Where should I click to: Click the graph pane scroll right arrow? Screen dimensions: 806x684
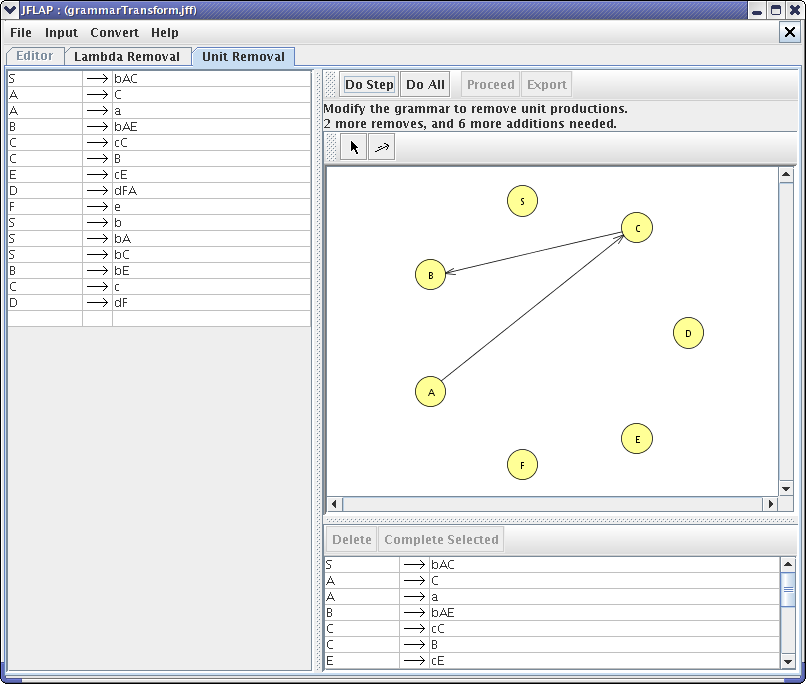point(770,504)
